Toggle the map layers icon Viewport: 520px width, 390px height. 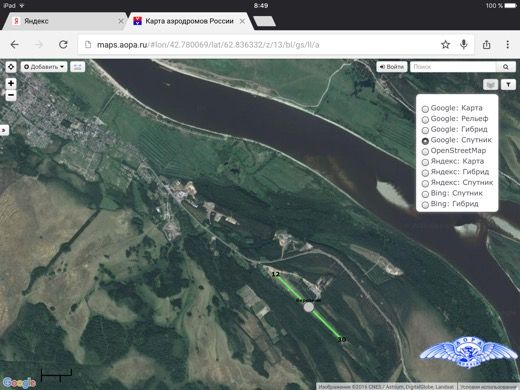click(x=490, y=85)
